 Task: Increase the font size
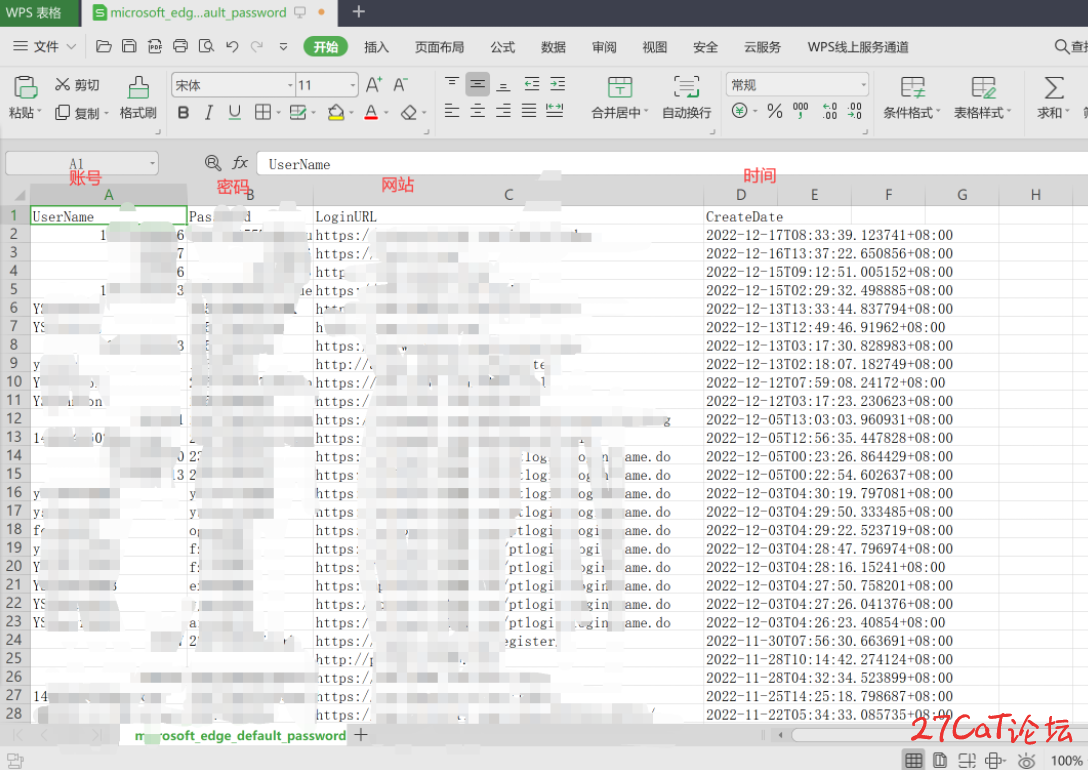[373, 85]
